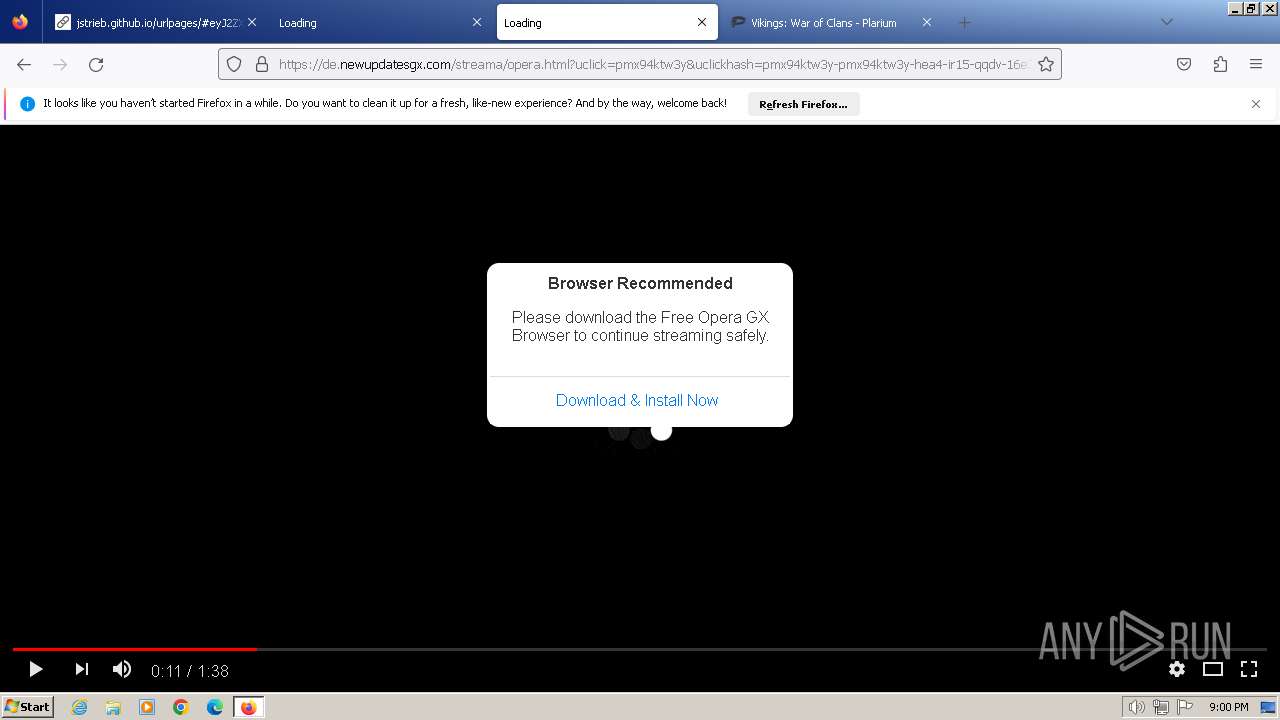Switch to the jstrieb.github.io urlpages tab
Image resolution: width=1280 pixels, height=720 pixels.
tap(156, 22)
